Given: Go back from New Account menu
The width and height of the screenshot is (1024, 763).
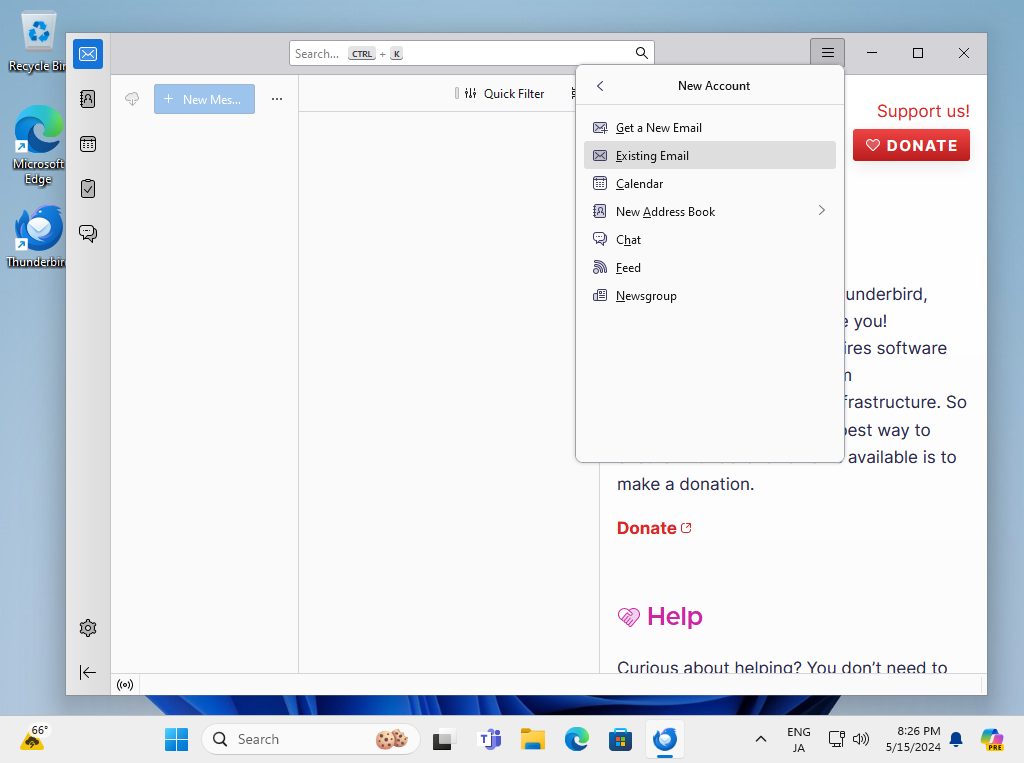Looking at the screenshot, I should click(600, 86).
